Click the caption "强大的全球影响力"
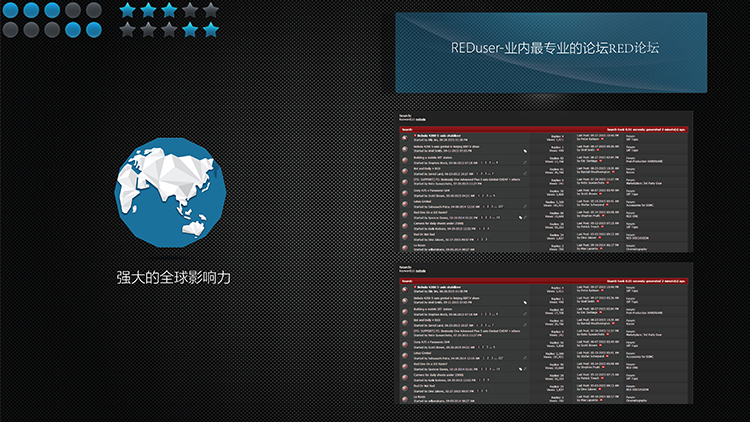 click(174, 278)
